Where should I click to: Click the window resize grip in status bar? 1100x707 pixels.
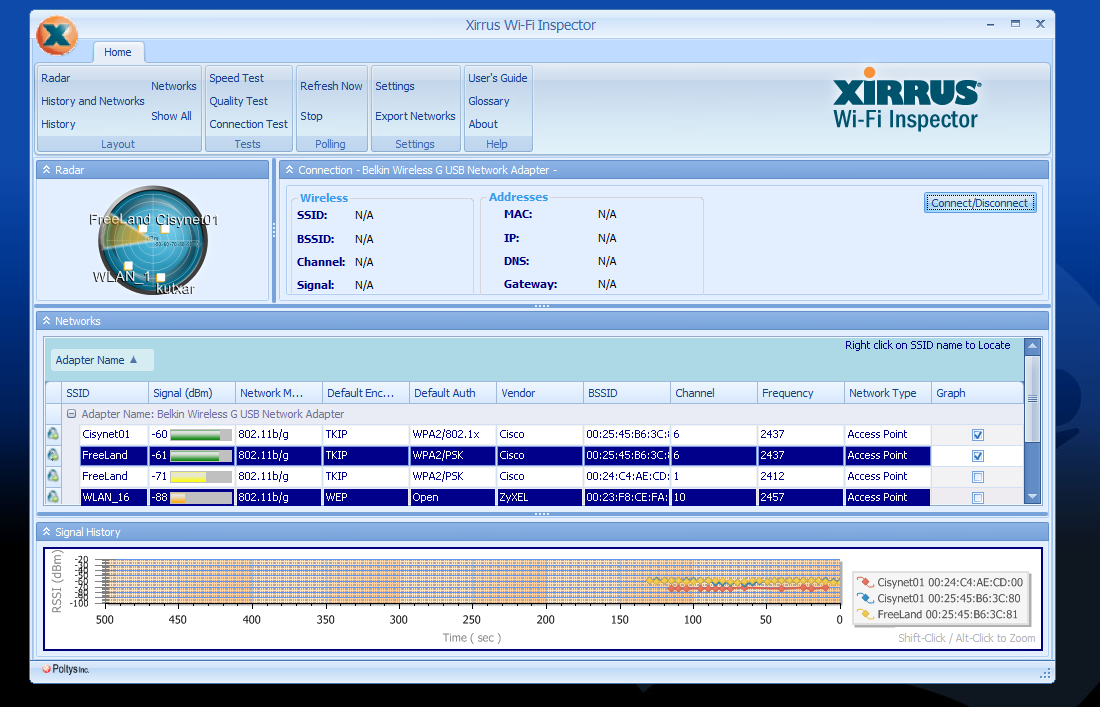(1045, 673)
